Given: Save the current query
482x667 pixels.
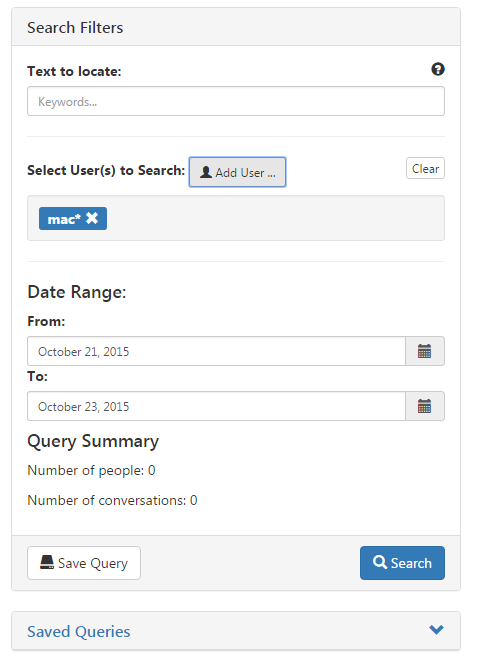Looking at the screenshot, I should point(84,563).
